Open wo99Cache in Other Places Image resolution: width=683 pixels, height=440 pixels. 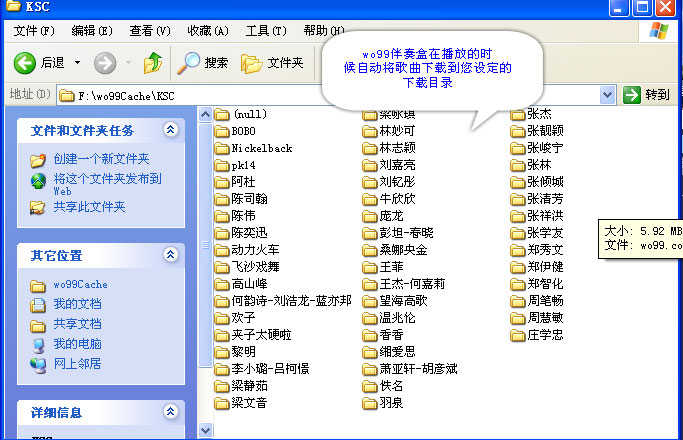point(80,284)
